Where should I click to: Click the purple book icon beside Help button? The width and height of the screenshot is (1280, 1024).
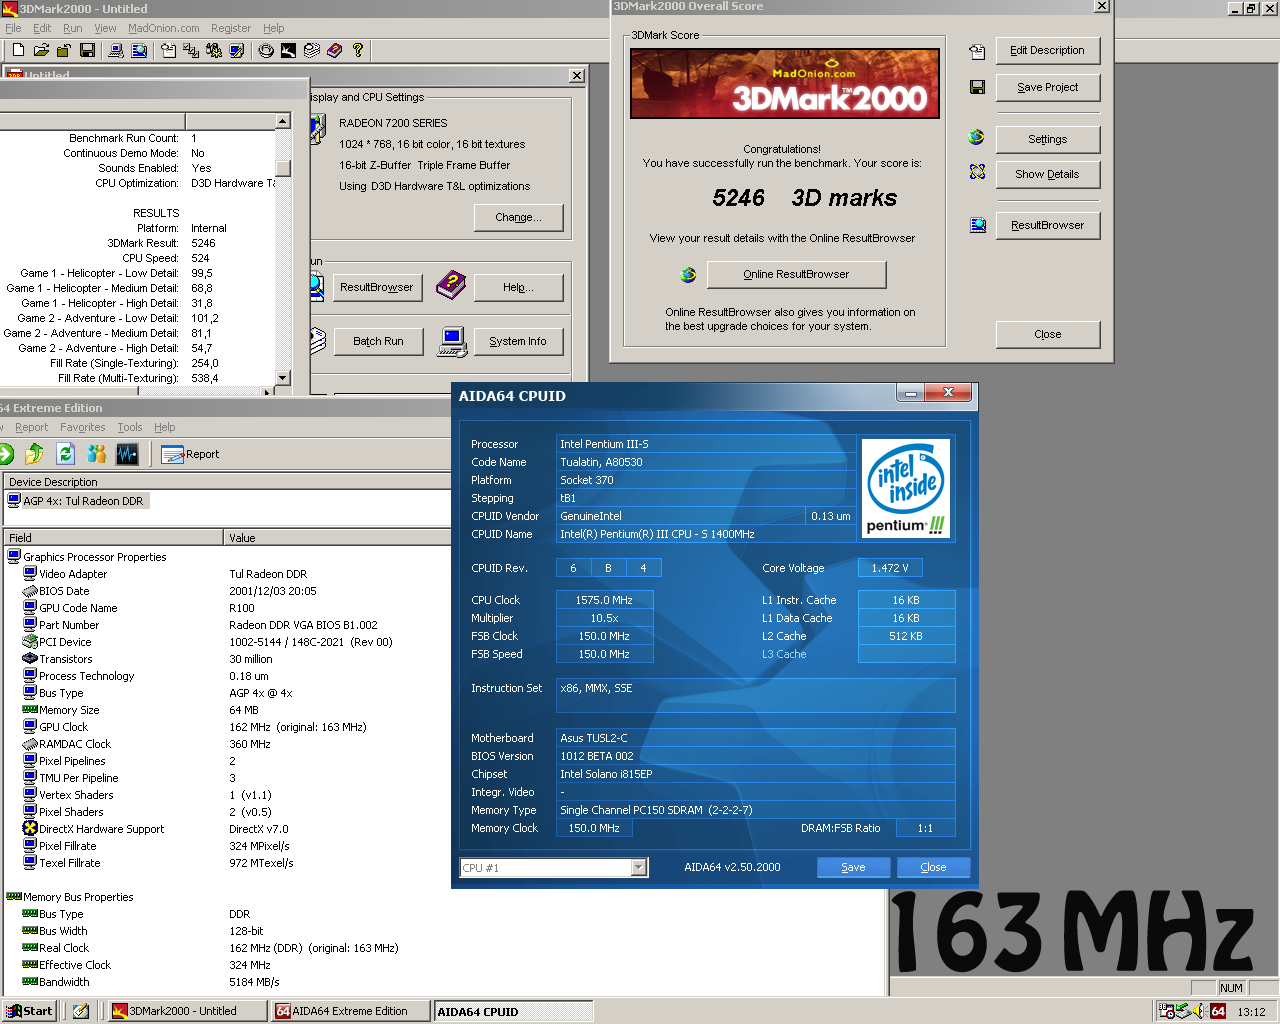451,286
